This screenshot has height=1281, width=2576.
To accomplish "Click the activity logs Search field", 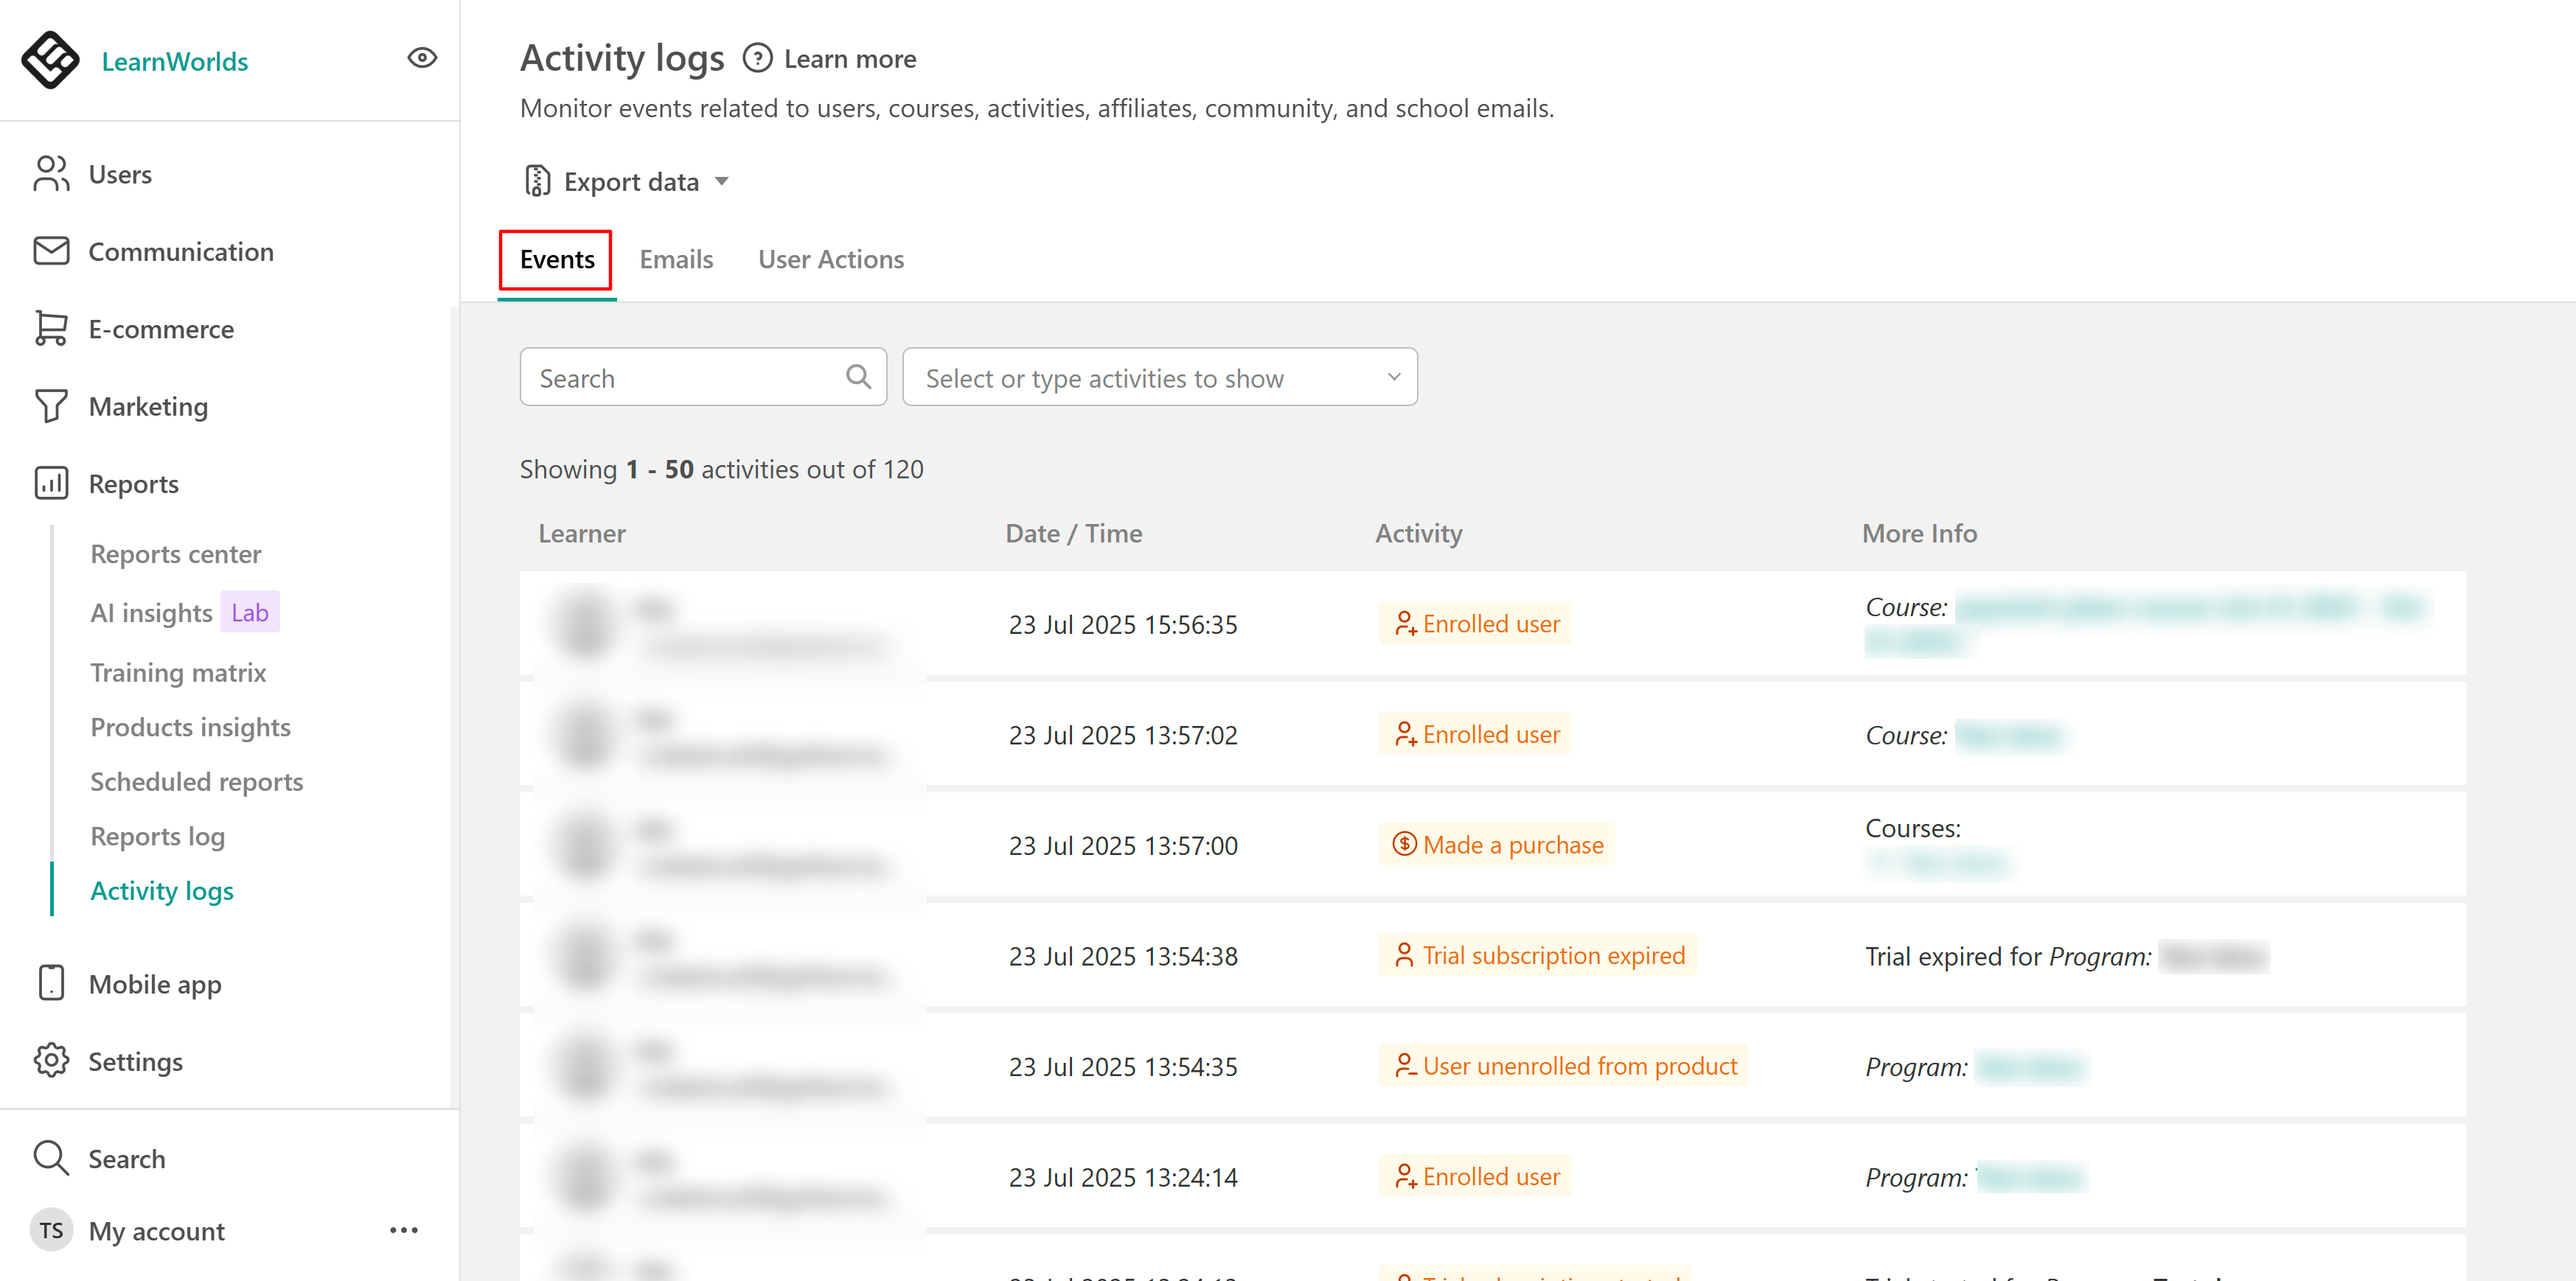I will click(x=690, y=377).
